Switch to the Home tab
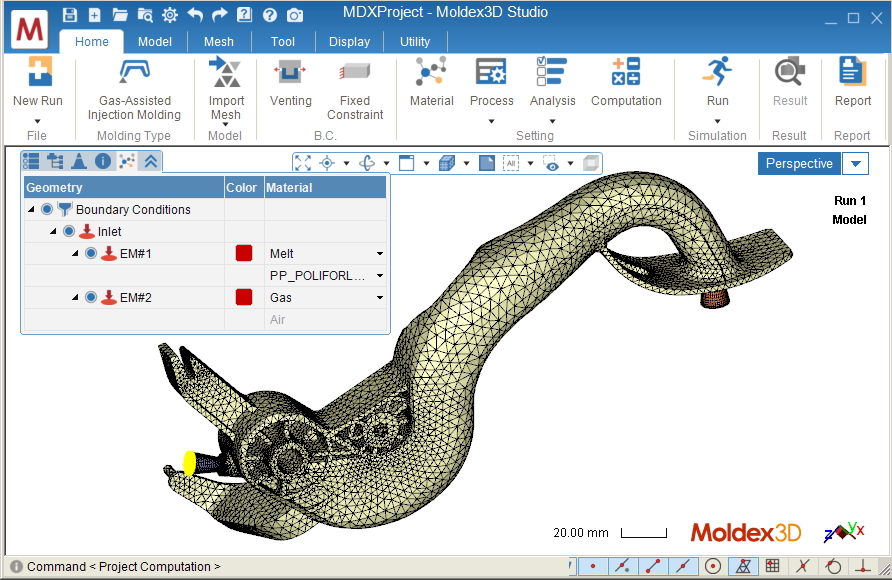This screenshot has height=580, width=892. coord(92,42)
